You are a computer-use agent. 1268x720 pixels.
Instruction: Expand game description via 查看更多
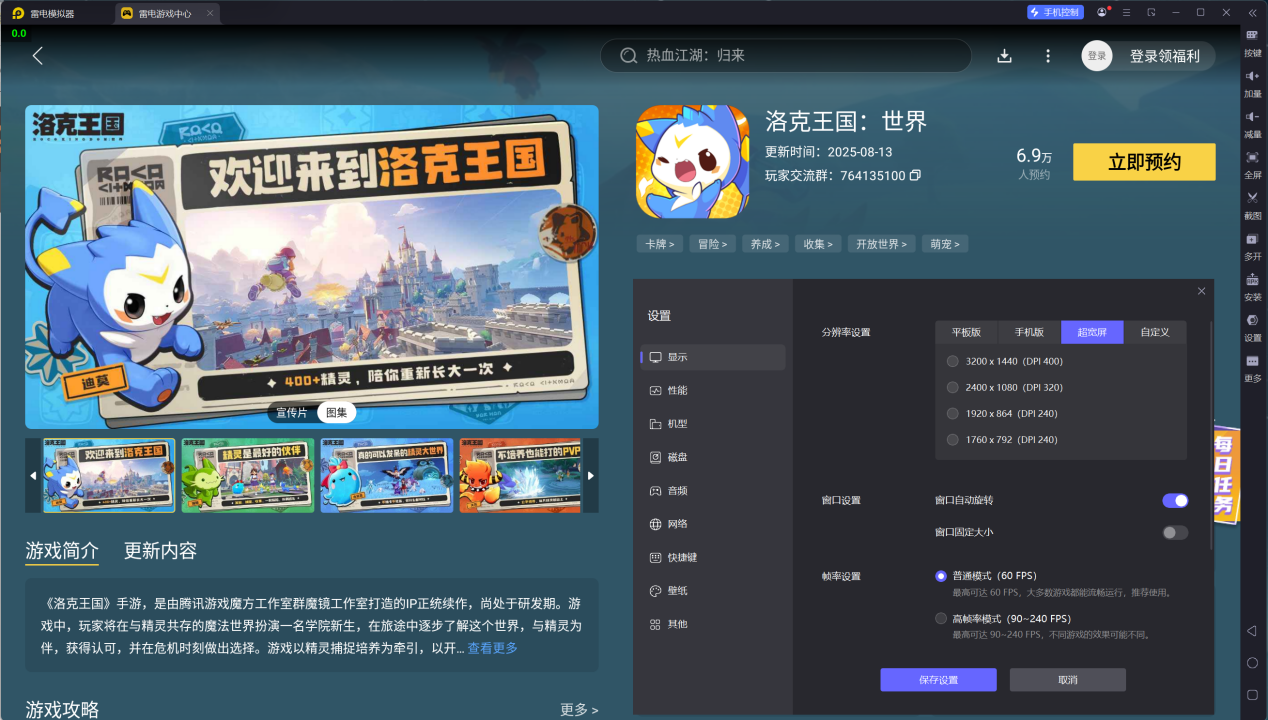coord(493,647)
